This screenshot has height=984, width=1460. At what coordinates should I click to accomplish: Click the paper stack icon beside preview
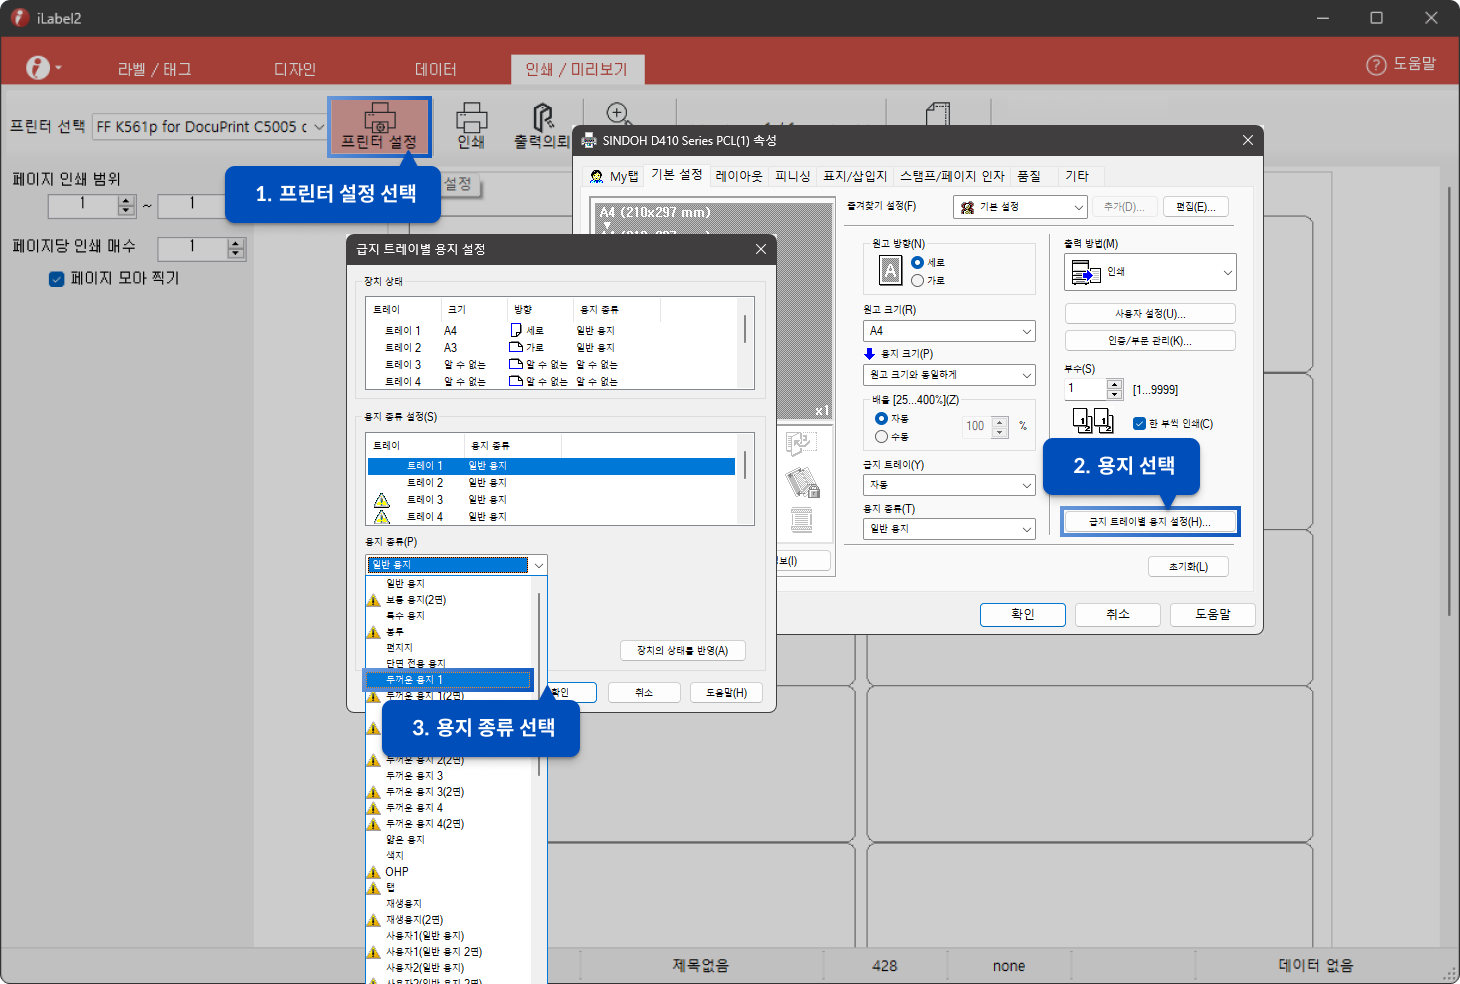[x=801, y=519]
